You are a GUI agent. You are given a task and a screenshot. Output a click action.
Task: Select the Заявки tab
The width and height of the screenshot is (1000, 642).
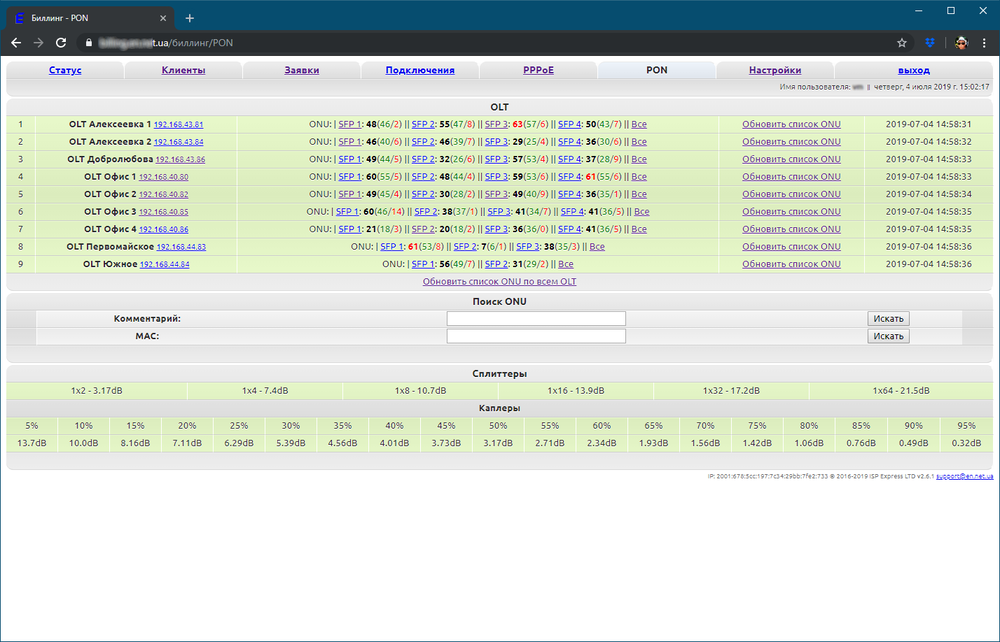click(x=301, y=70)
